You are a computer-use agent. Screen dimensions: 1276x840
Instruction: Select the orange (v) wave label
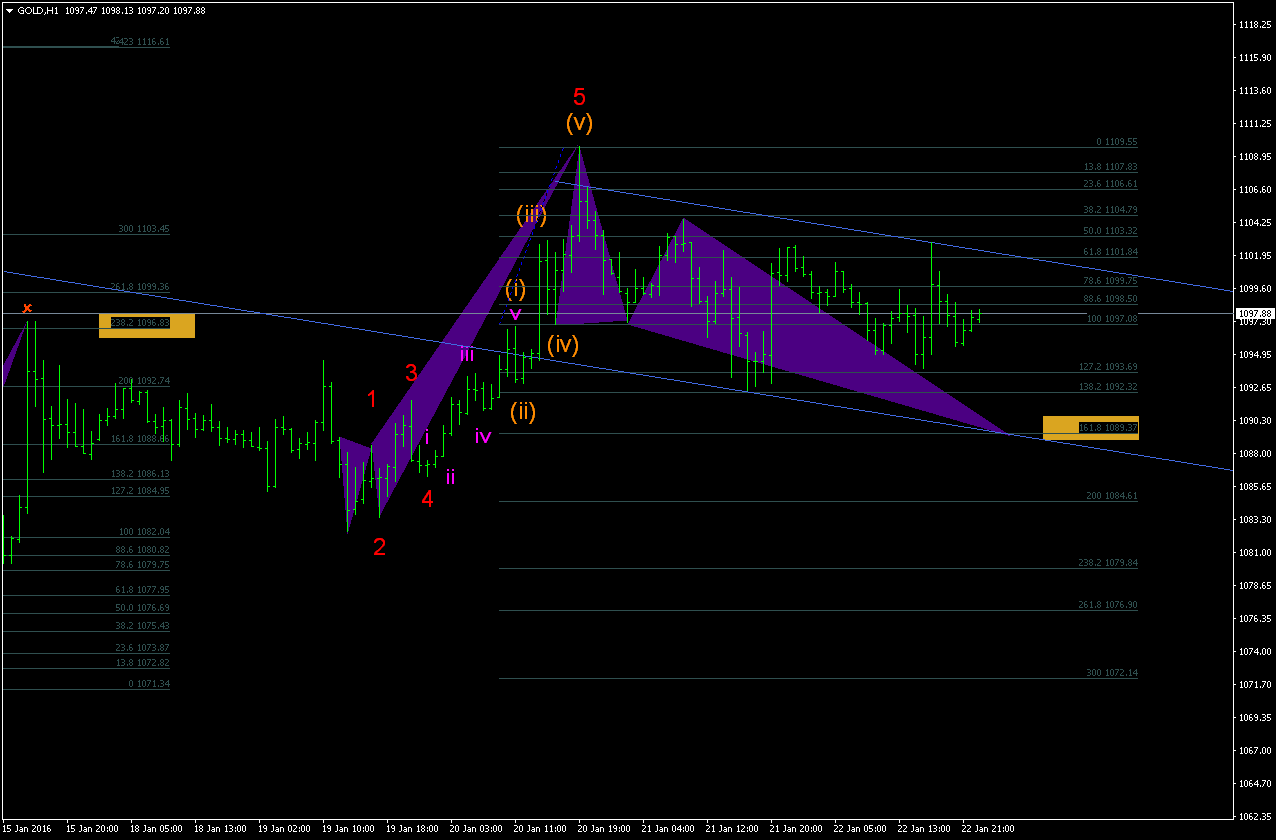click(x=579, y=123)
